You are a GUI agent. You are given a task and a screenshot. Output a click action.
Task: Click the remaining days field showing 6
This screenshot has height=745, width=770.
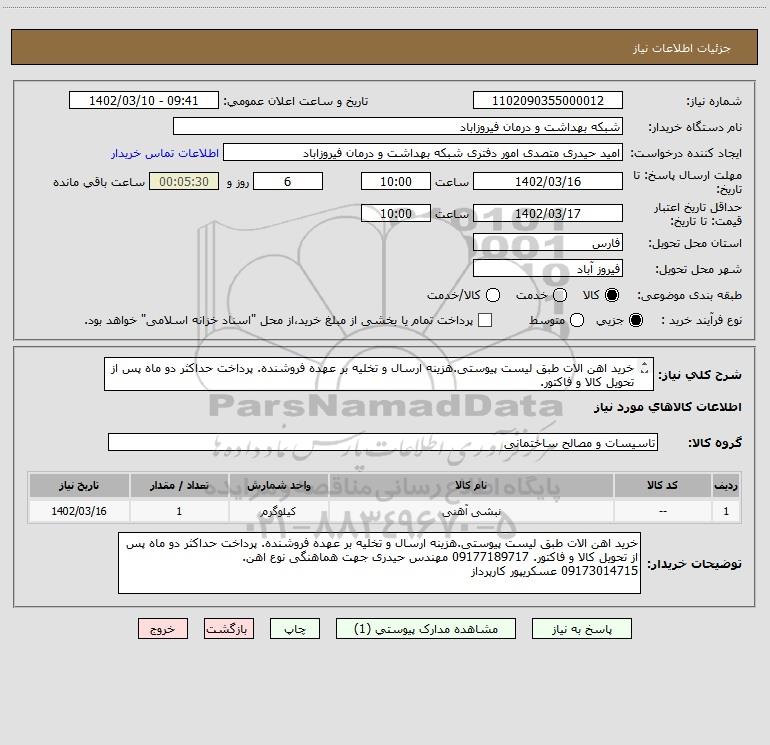click(x=288, y=181)
